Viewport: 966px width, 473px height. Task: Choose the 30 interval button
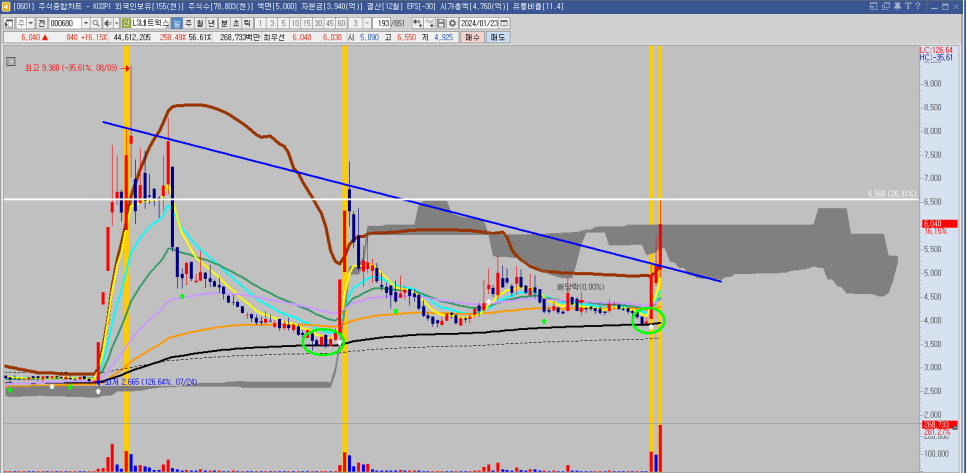coord(318,23)
